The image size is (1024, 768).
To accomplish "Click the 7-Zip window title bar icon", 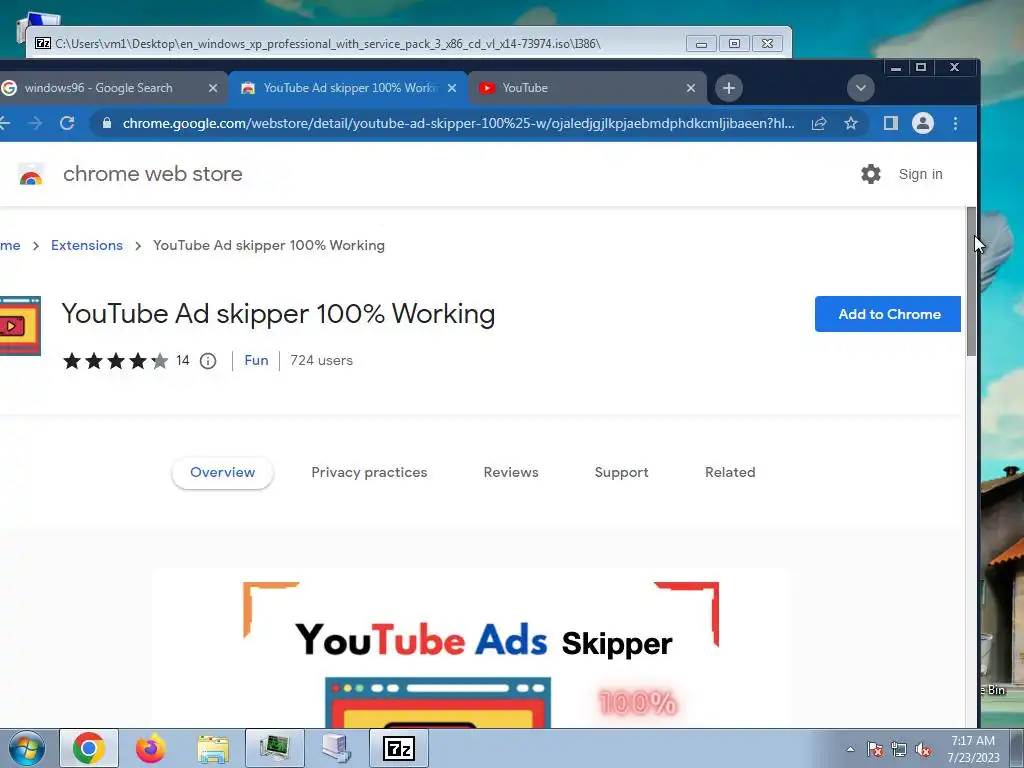I will coord(43,43).
